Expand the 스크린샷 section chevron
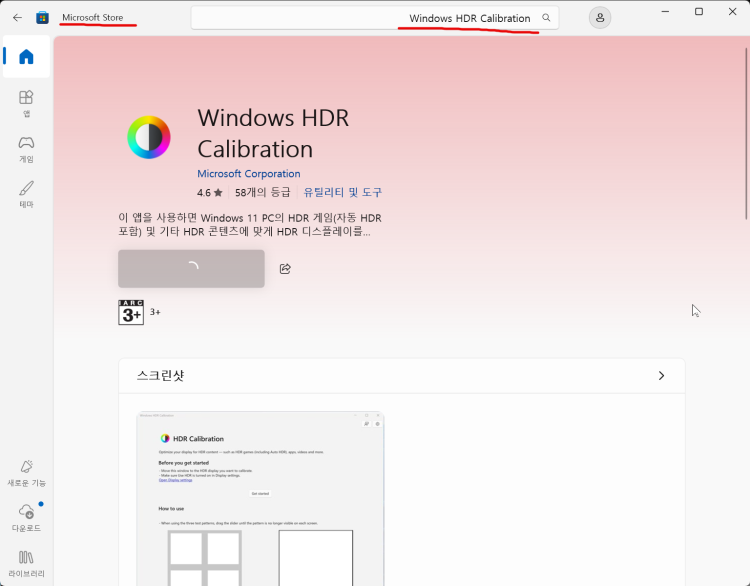This screenshot has height=586, width=750. coord(661,376)
